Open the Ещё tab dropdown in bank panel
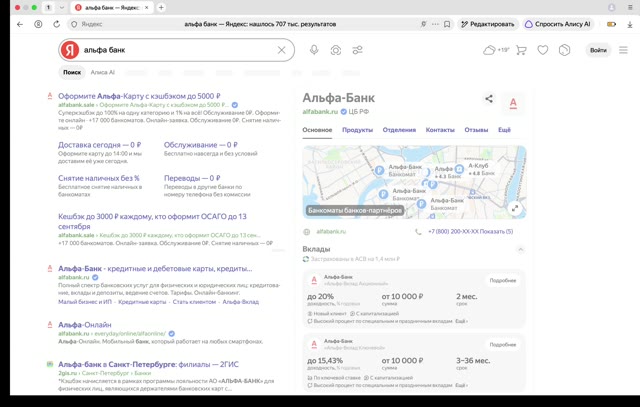This screenshot has width=640, height=407. 504,130
